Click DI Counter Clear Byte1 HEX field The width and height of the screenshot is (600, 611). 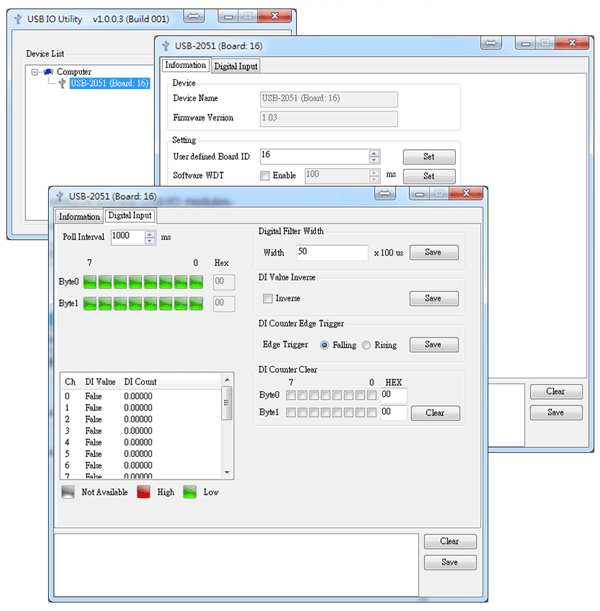click(394, 412)
